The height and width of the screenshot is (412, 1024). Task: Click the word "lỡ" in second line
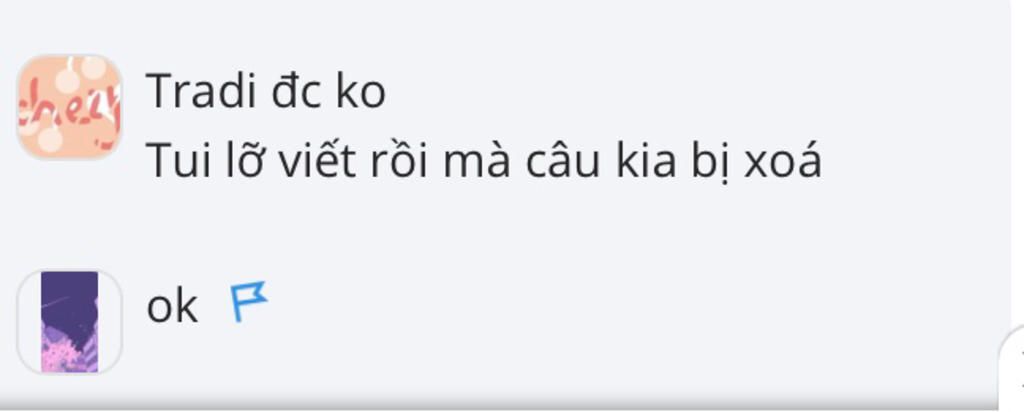click(x=245, y=161)
